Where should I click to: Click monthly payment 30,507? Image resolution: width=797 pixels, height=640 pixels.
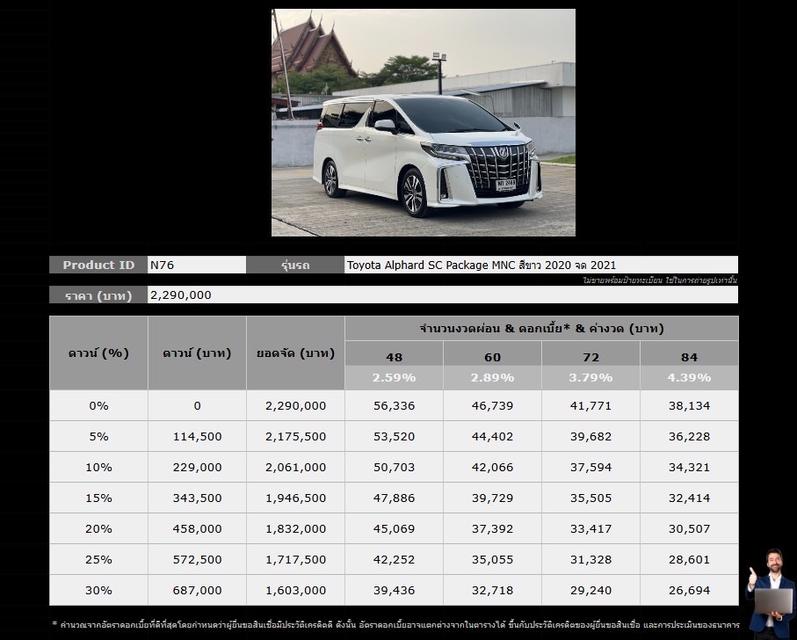click(689, 529)
